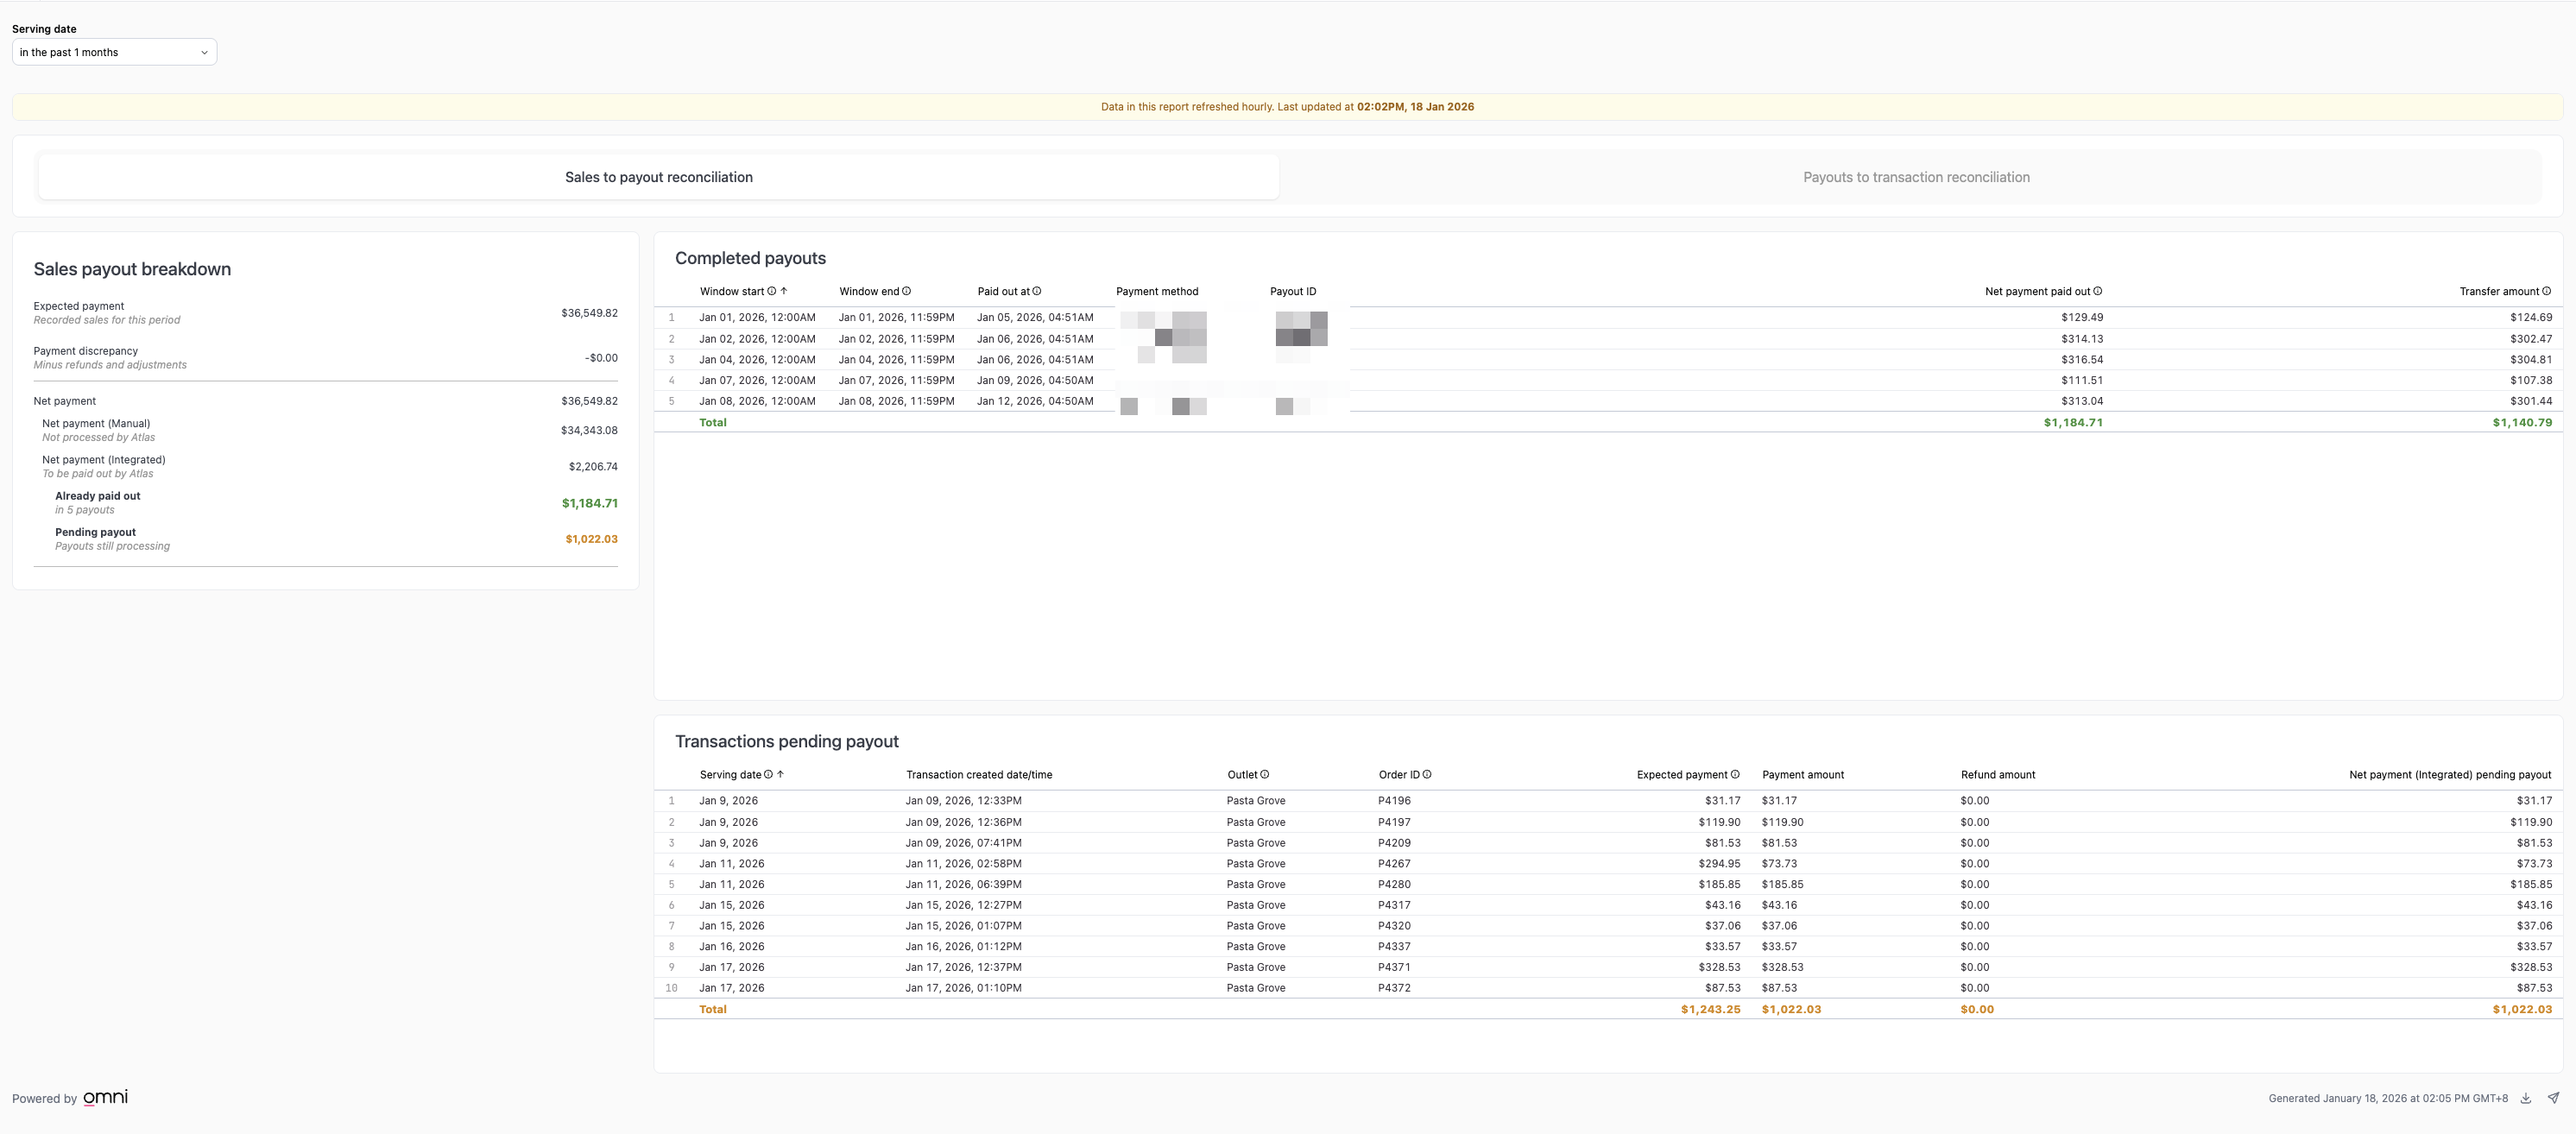Viewport: 2576px width, 1134px height.
Task: Toggle sort order on the "Serving date" column
Action: (x=780, y=774)
